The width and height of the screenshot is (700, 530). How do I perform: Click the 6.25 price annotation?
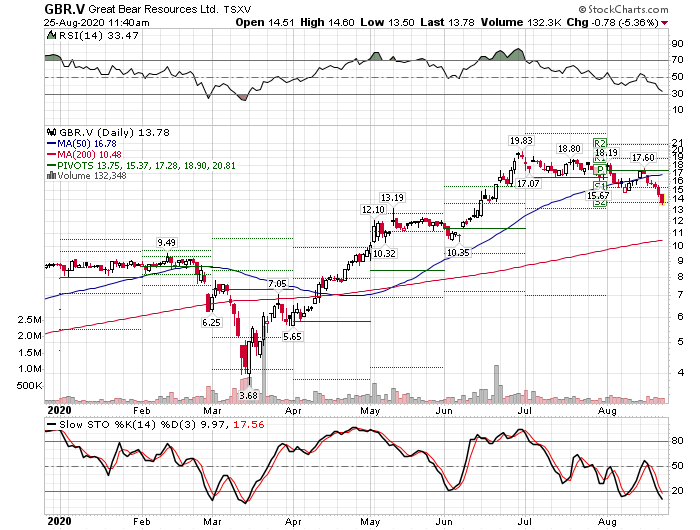click(211, 322)
